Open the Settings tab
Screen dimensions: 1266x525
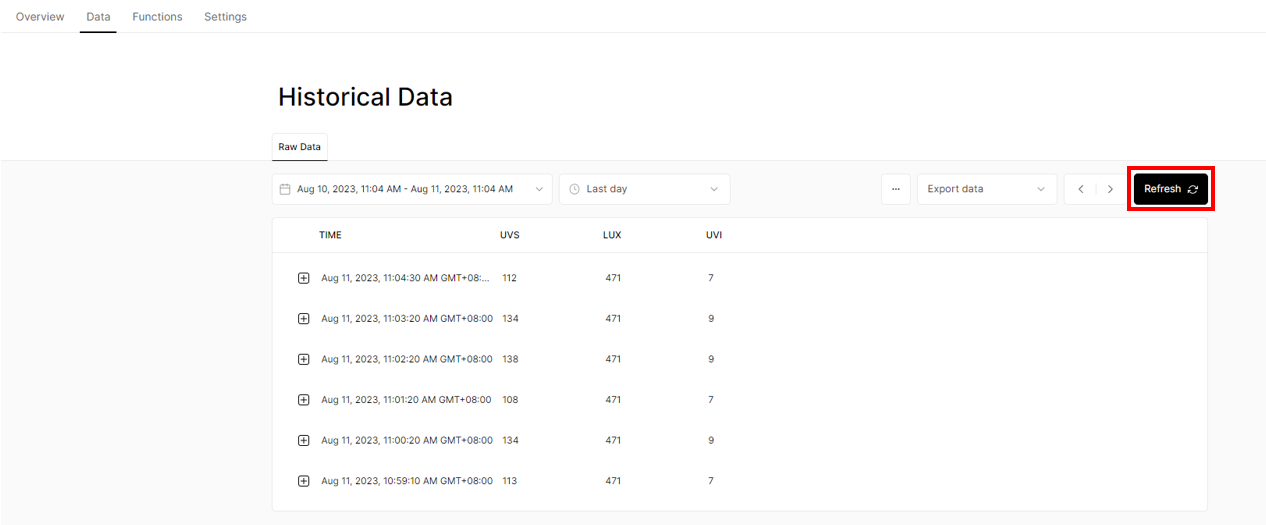point(225,17)
